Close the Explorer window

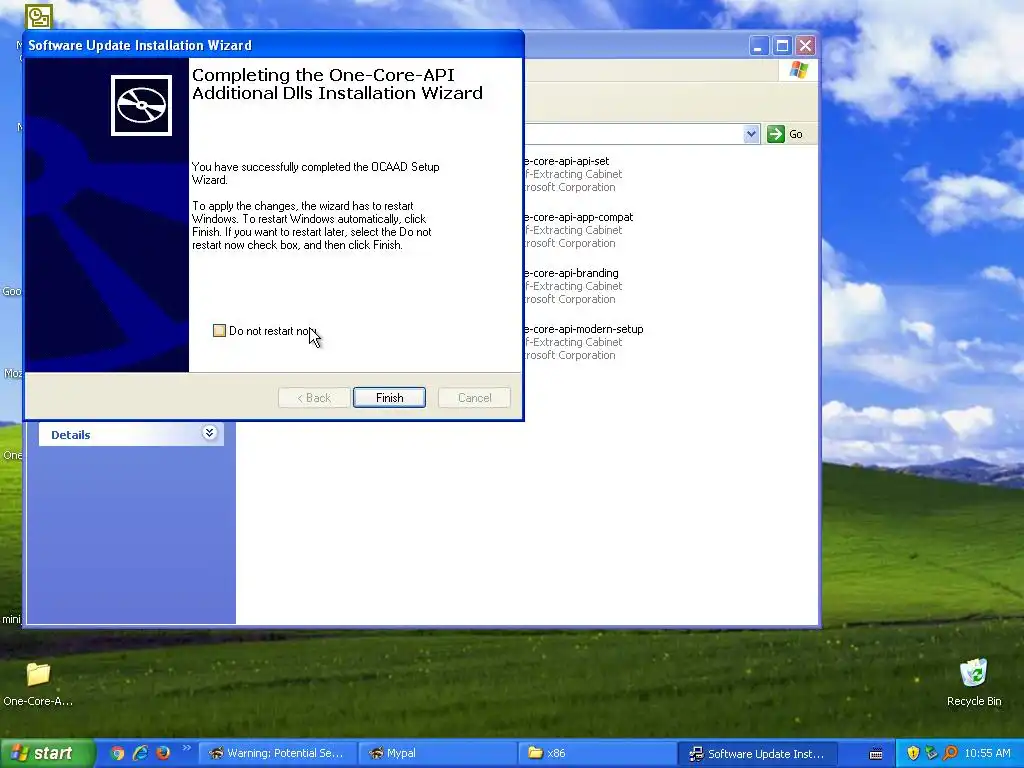(805, 45)
